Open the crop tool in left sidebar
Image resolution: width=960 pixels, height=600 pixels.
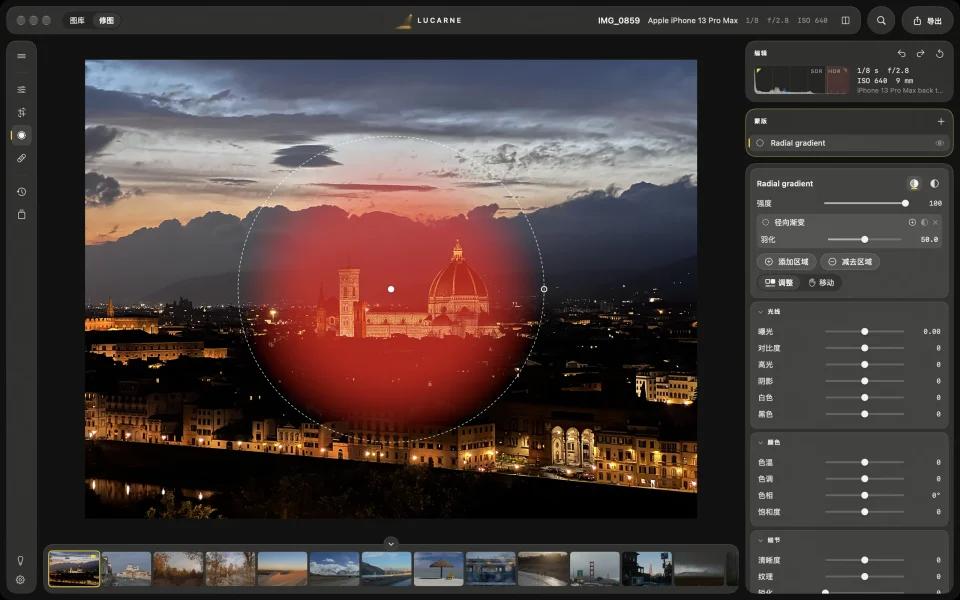point(21,113)
